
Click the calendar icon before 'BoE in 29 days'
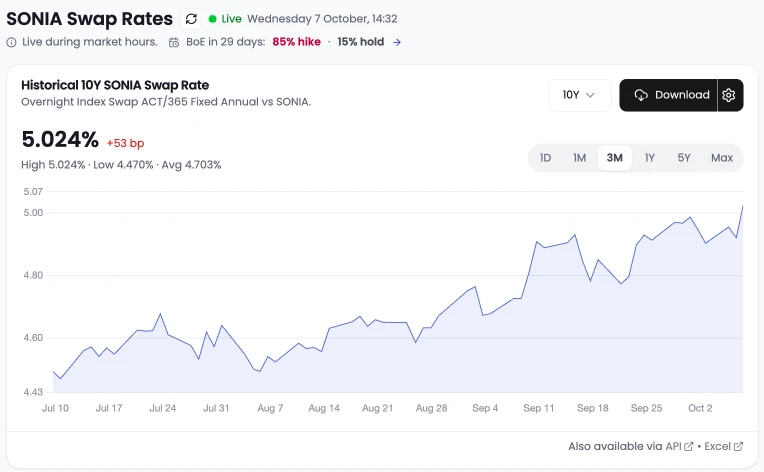click(x=174, y=42)
